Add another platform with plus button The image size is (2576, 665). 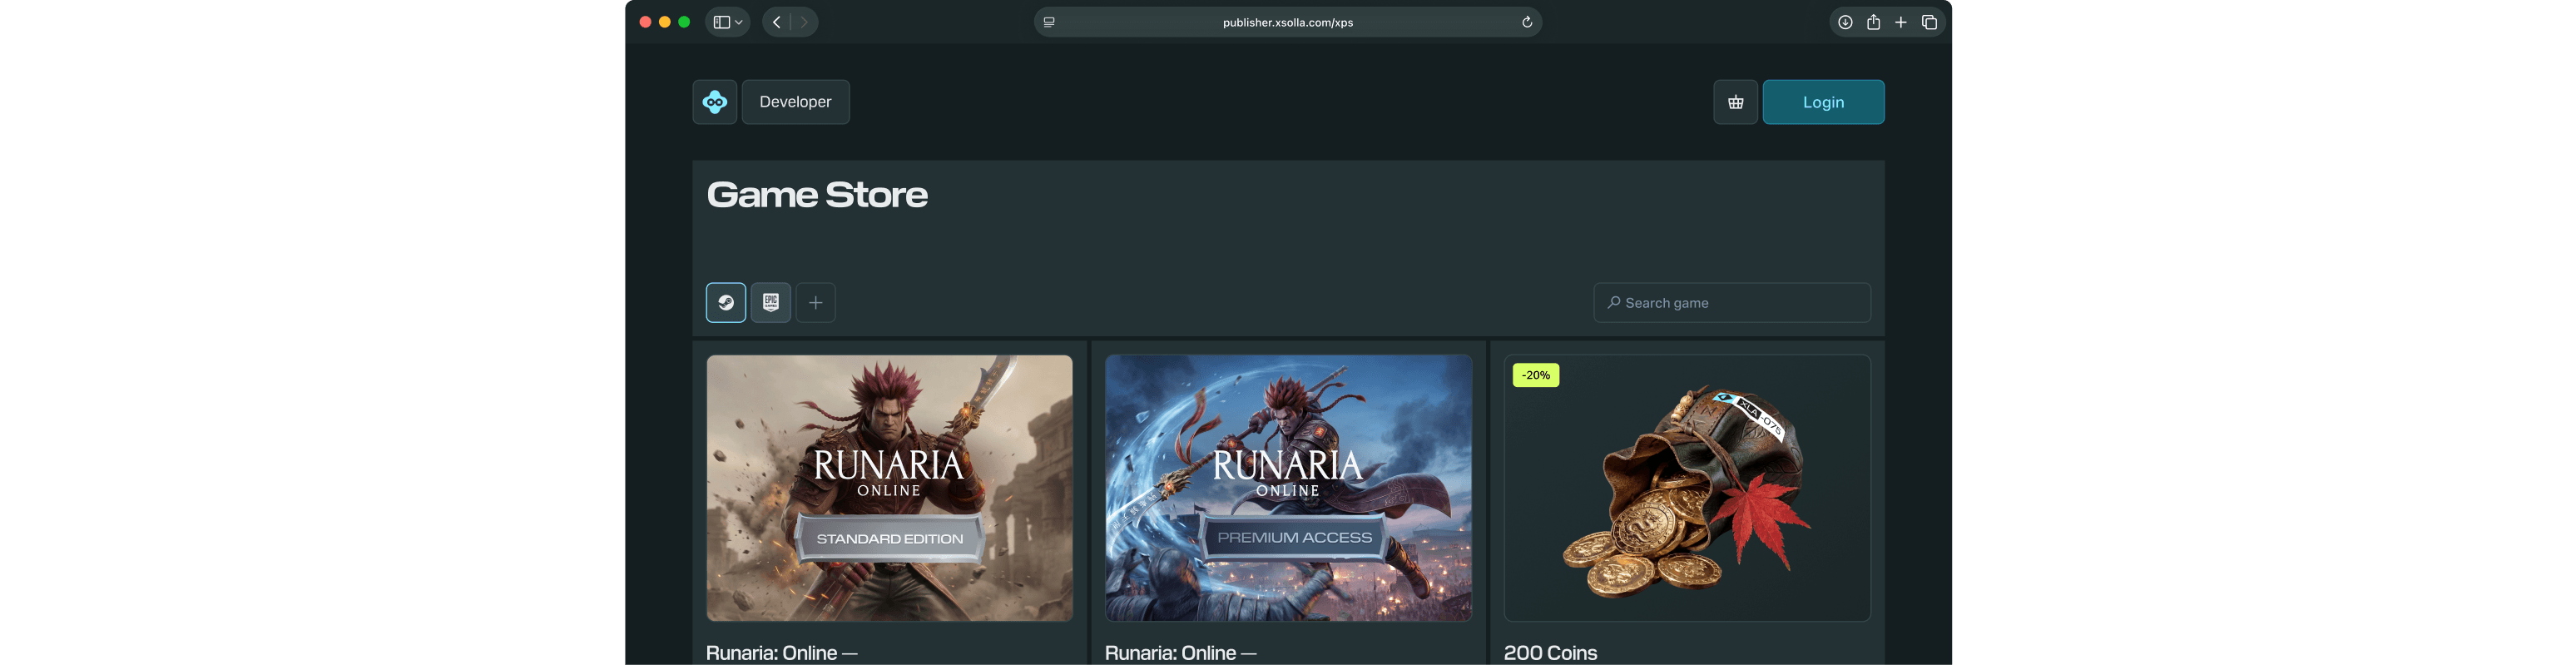[816, 303]
